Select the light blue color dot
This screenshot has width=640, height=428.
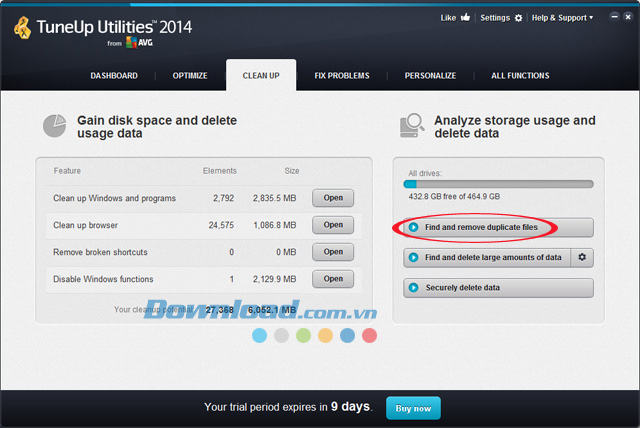(x=260, y=335)
